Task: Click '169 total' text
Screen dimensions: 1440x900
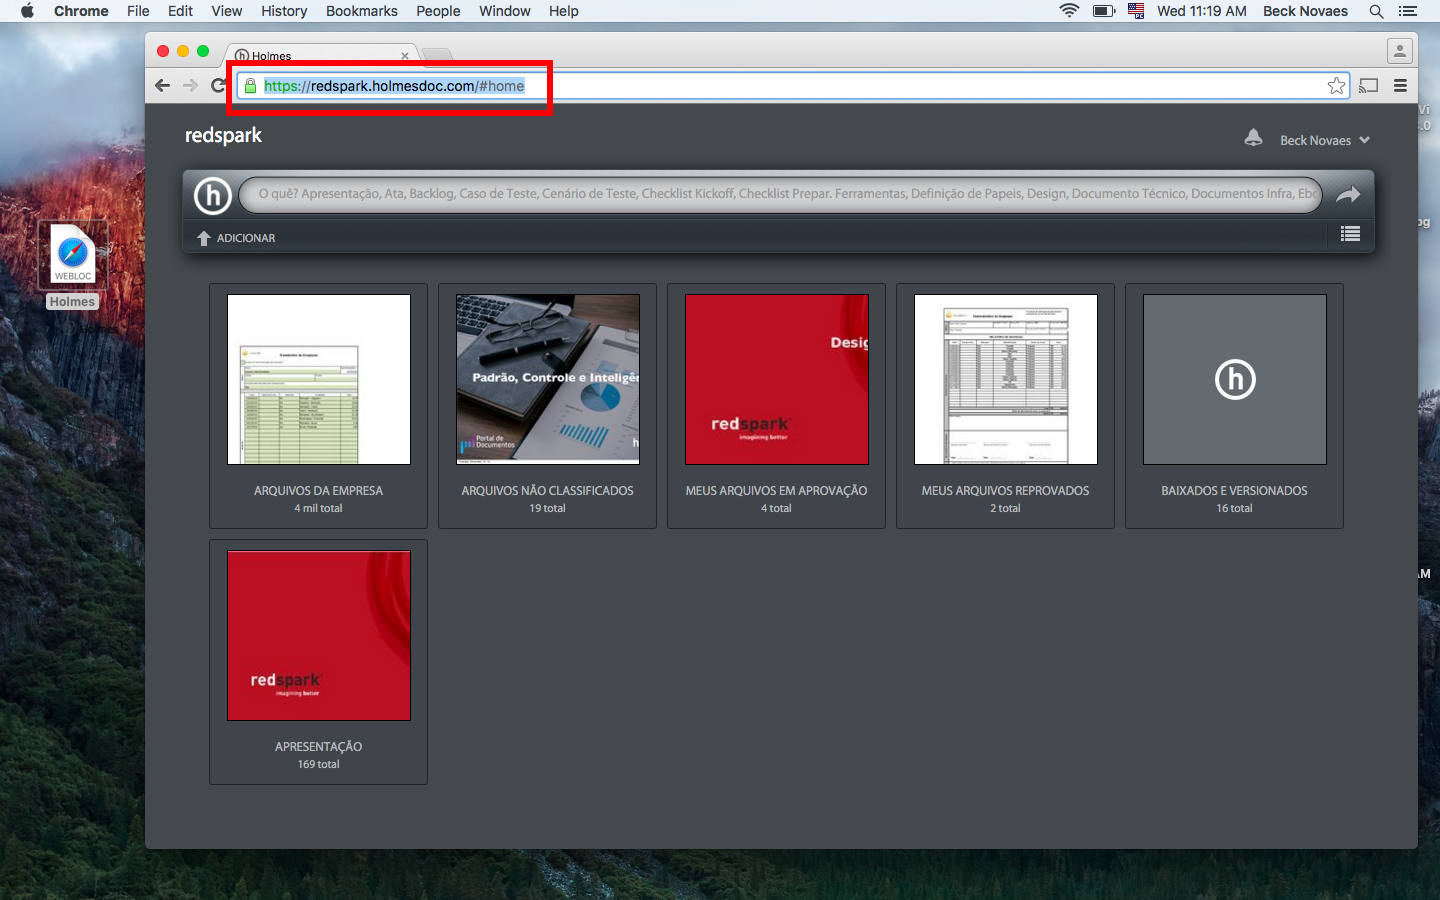Action: click(x=318, y=764)
